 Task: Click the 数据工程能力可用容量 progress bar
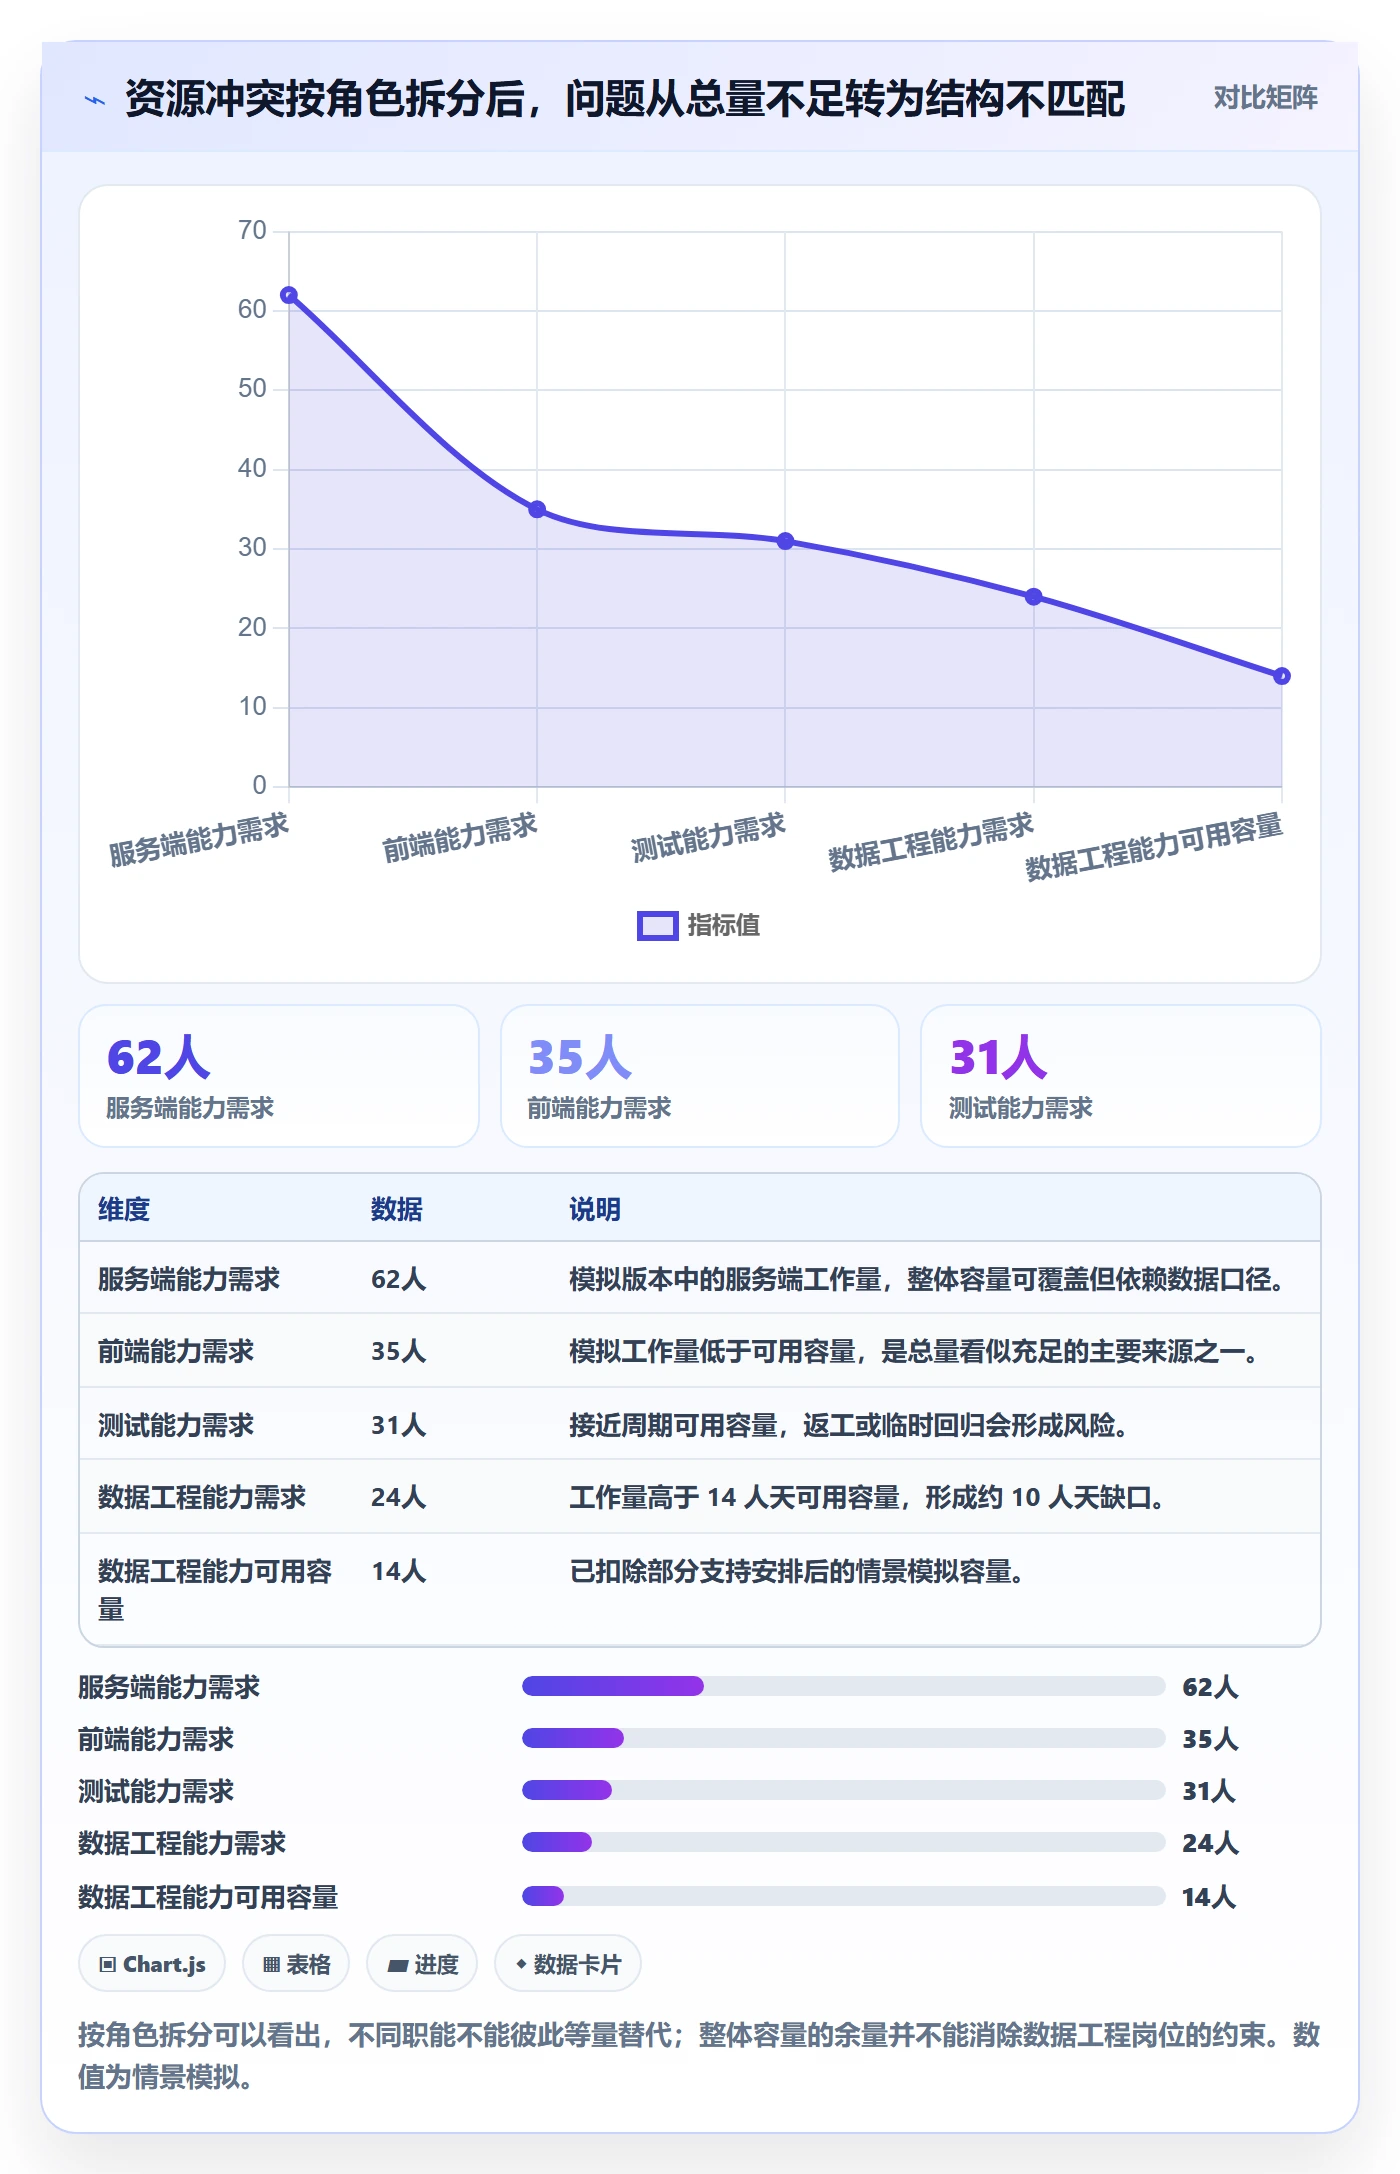[x=843, y=1896]
